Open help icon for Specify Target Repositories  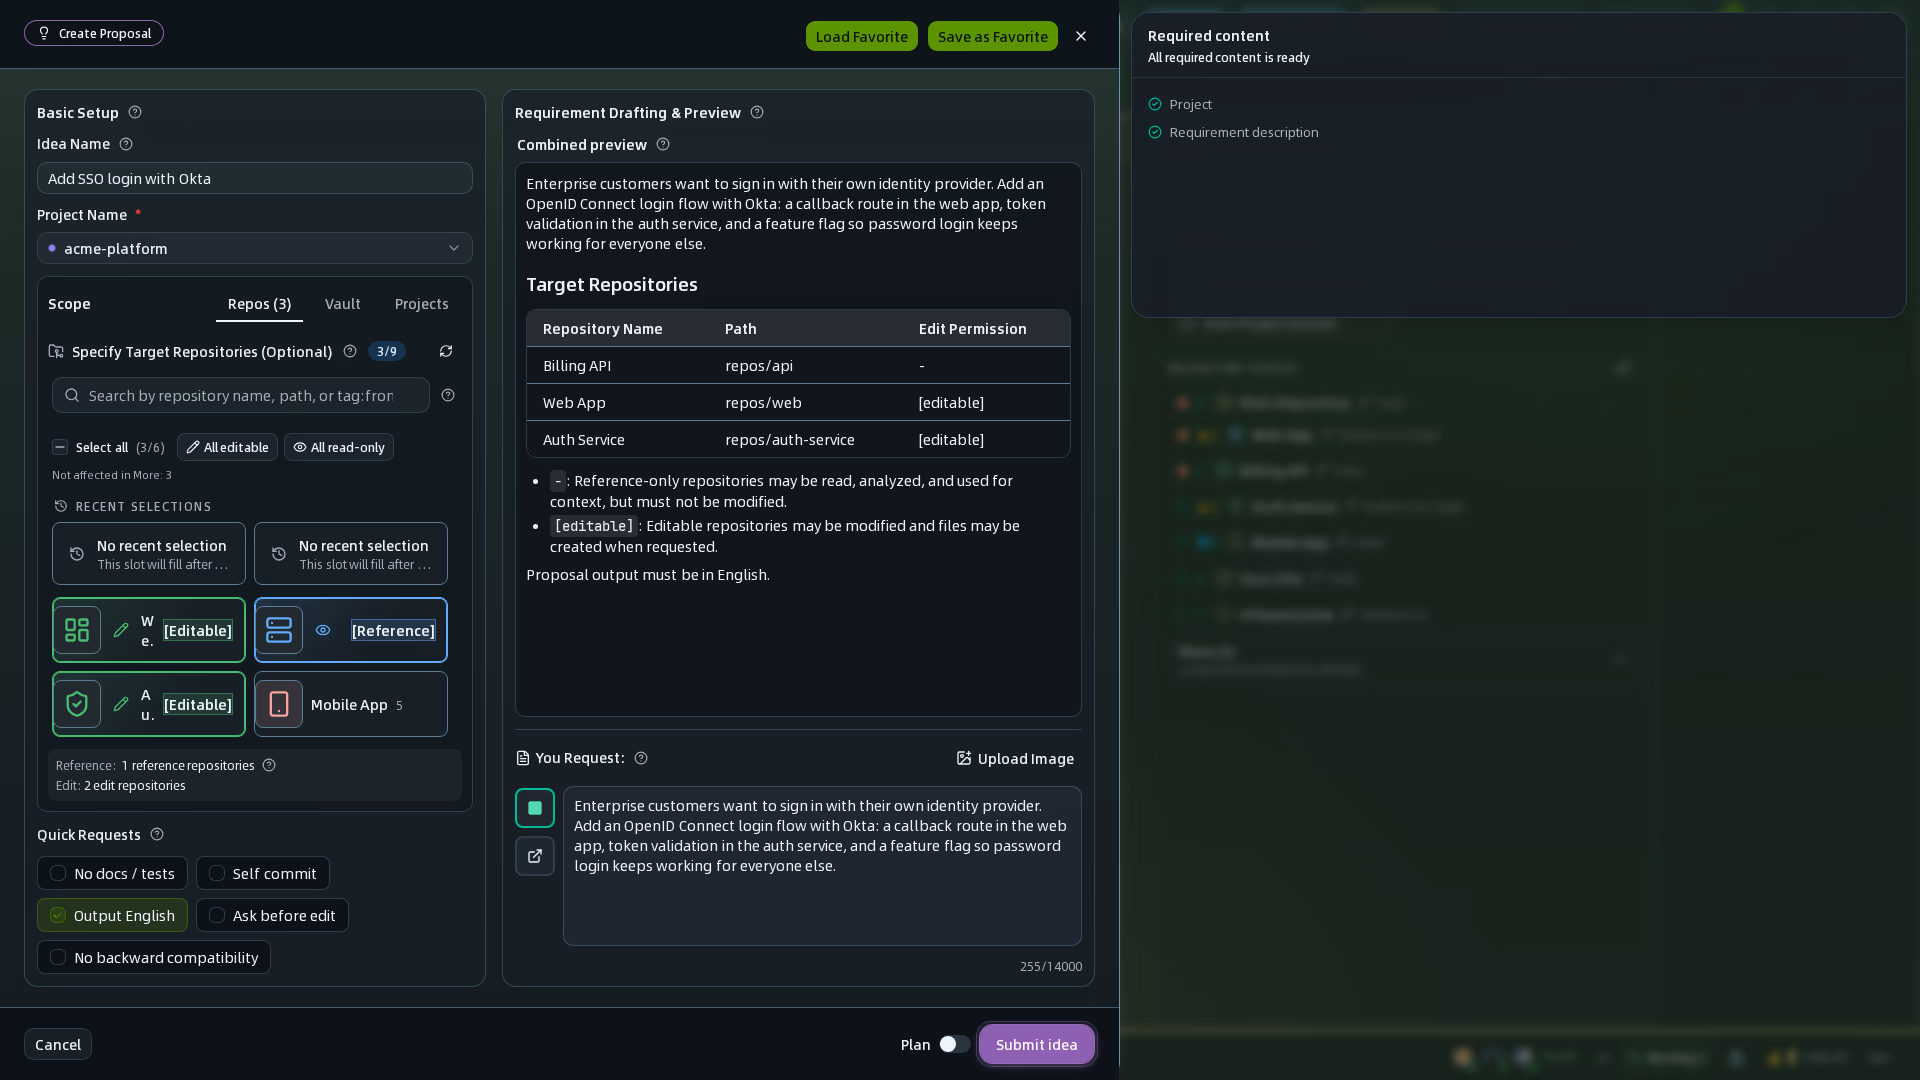(x=350, y=351)
